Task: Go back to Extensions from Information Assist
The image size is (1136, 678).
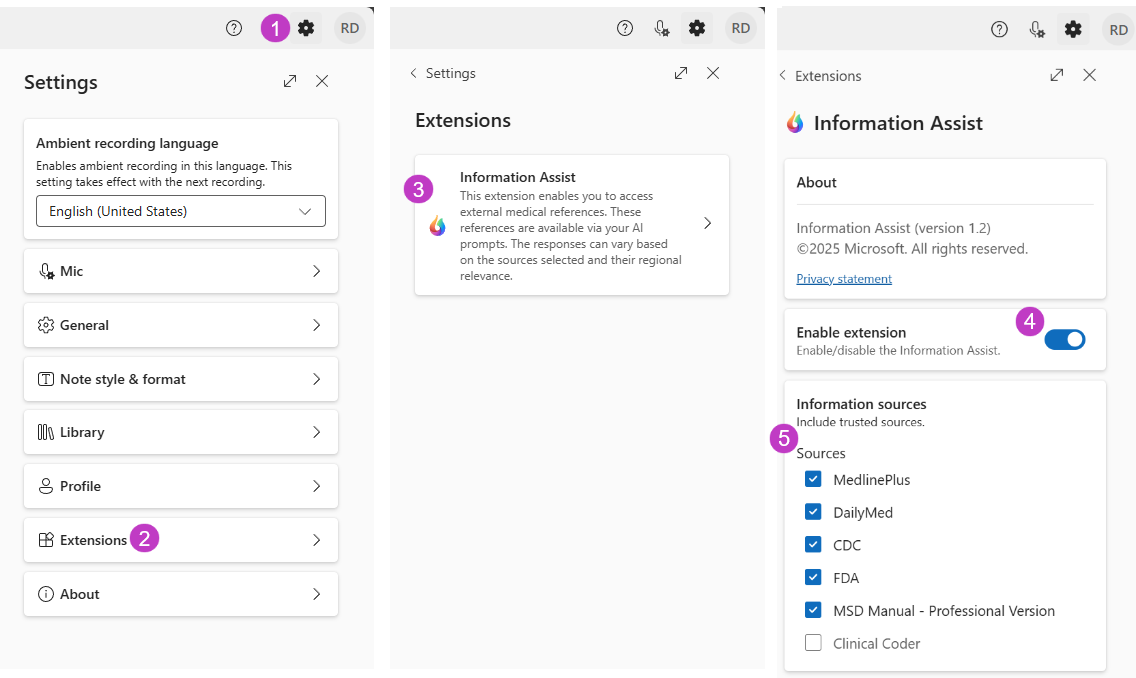Action: tap(819, 76)
